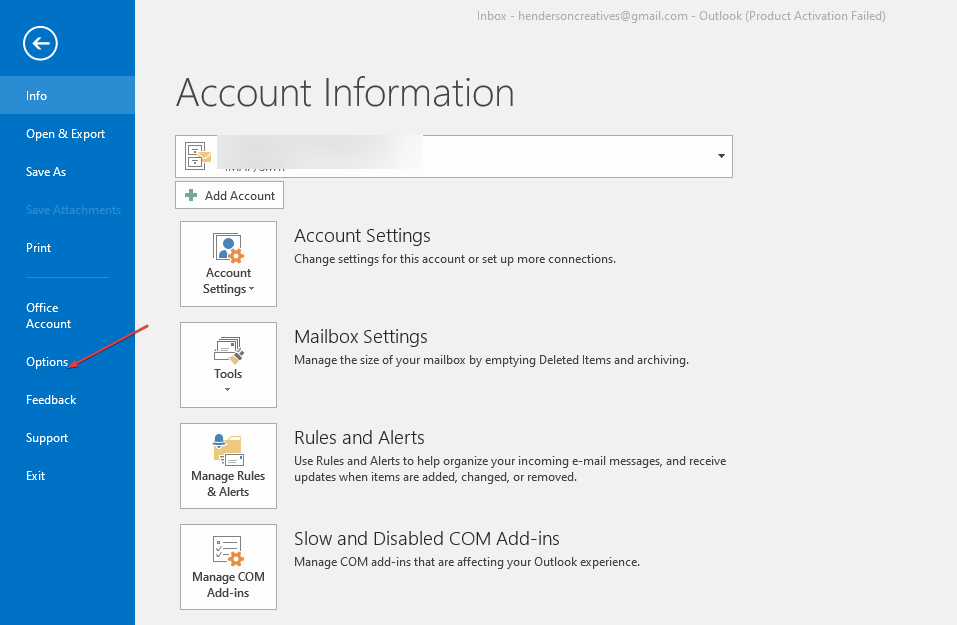Click the back arrow to leave Backstage
957x625 pixels.
click(40, 43)
